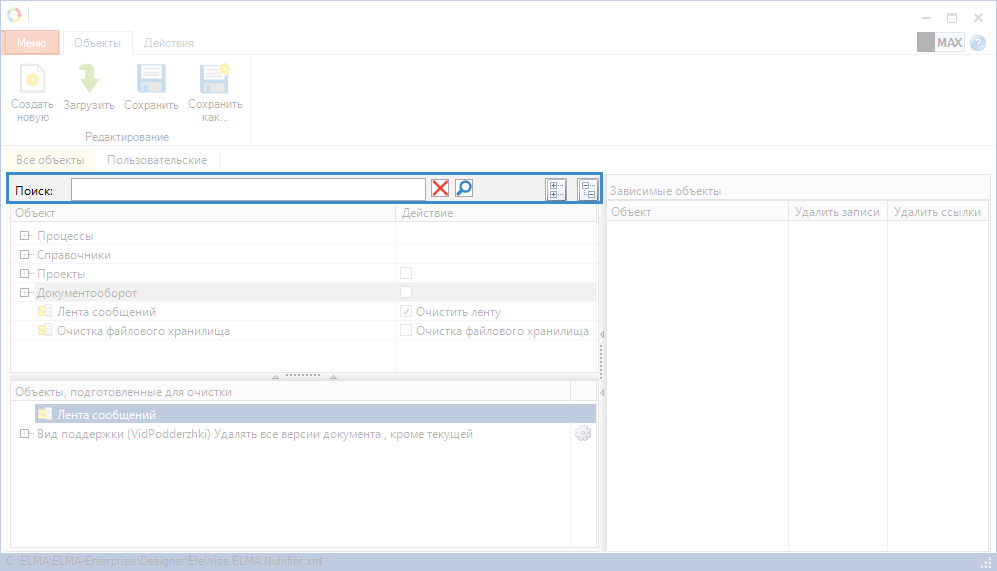Collapse all tree nodes icon

coord(588,189)
